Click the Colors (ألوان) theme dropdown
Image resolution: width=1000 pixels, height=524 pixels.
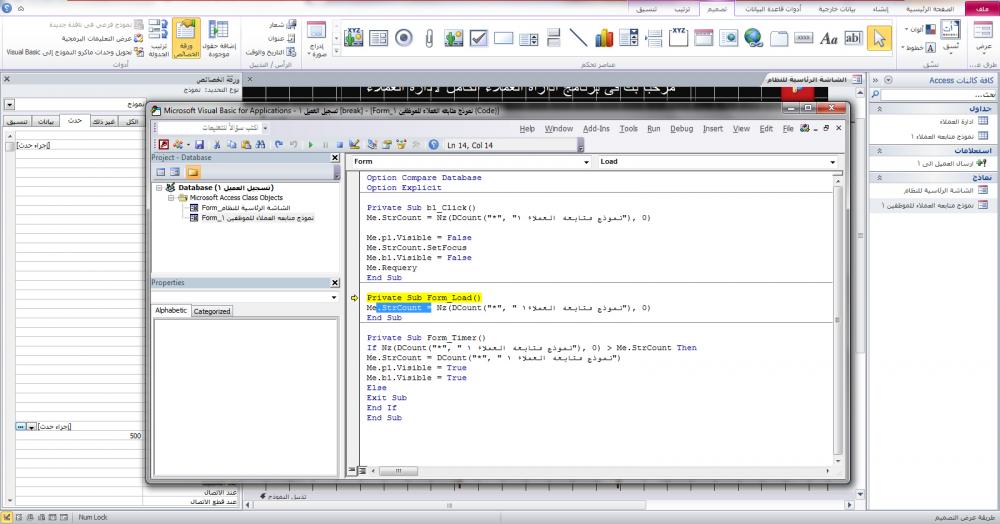point(920,29)
